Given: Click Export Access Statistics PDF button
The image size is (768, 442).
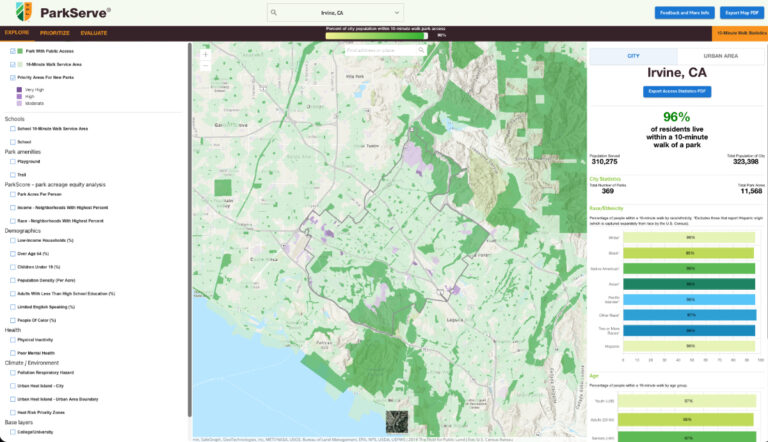Looking at the screenshot, I should coord(677,91).
